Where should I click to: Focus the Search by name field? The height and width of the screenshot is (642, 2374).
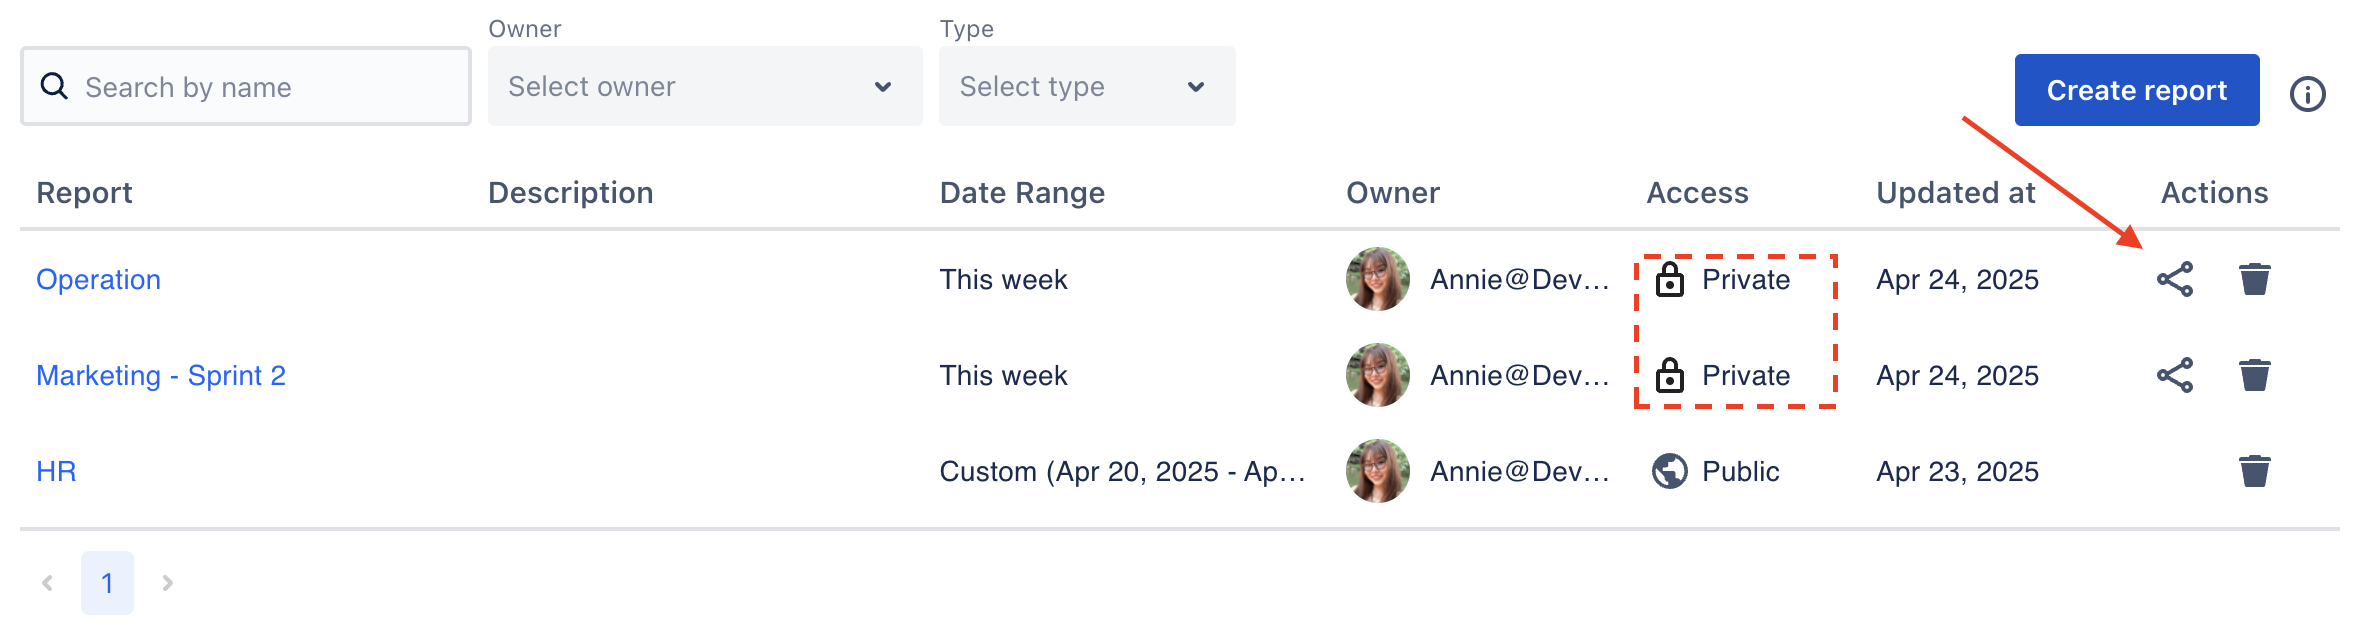(260, 87)
